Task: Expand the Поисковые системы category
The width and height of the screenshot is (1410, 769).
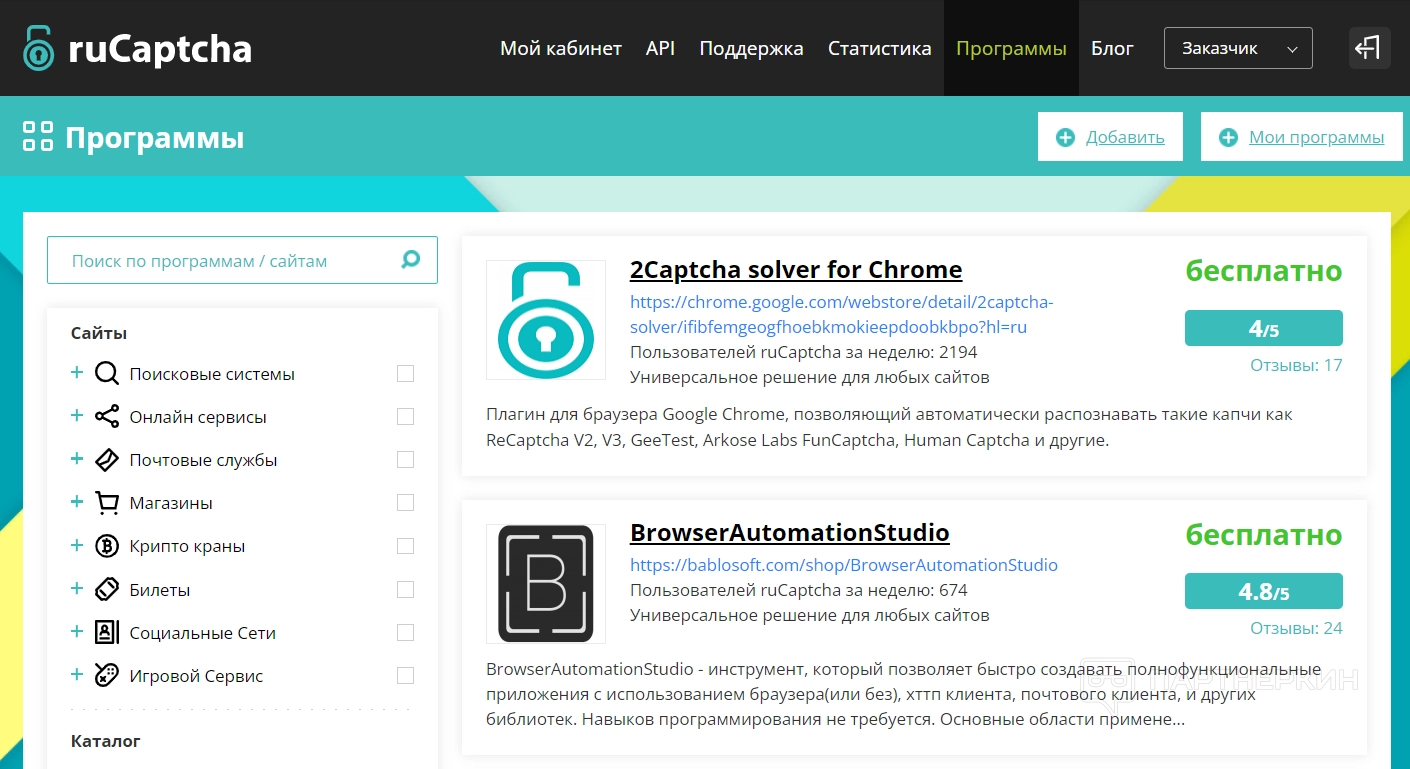Action: click(77, 373)
